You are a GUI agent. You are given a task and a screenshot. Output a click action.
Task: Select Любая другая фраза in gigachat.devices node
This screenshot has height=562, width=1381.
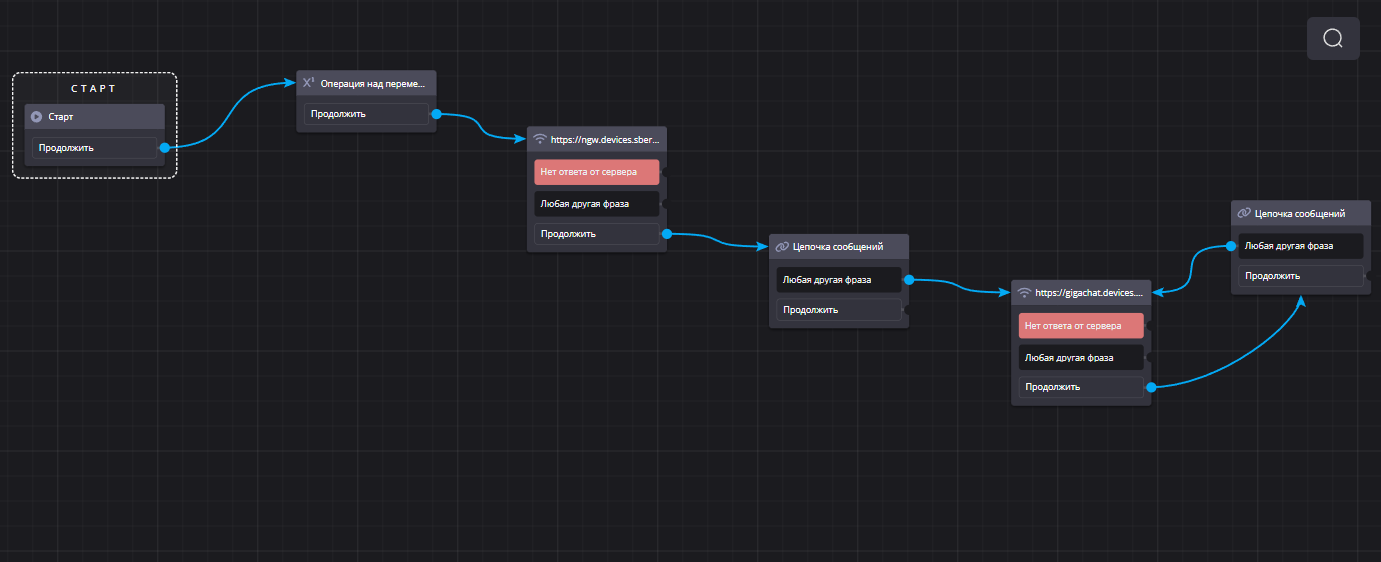(x=1080, y=357)
